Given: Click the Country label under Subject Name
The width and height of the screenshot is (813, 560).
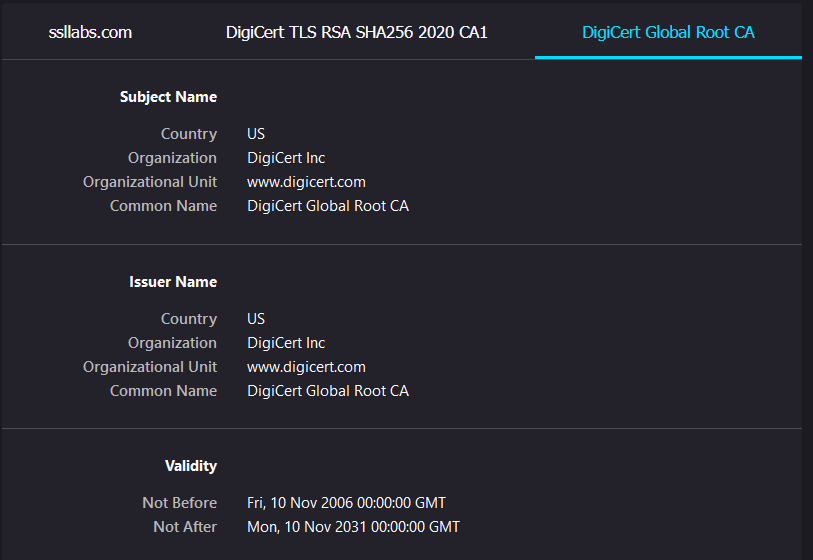Looking at the screenshot, I should click(x=189, y=134).
